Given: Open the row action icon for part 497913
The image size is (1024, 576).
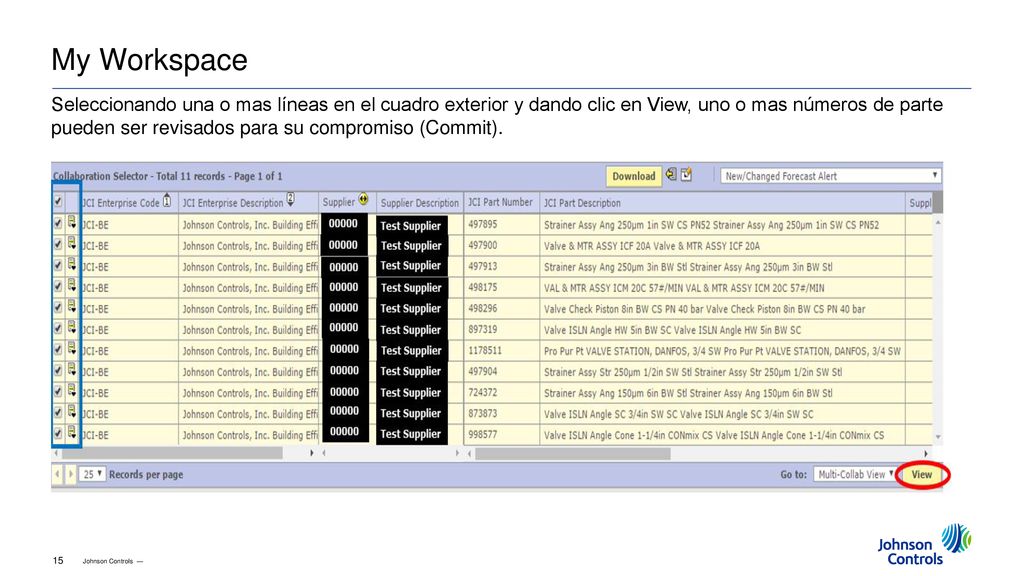Looking at the screenshot, I should (72, 265).
